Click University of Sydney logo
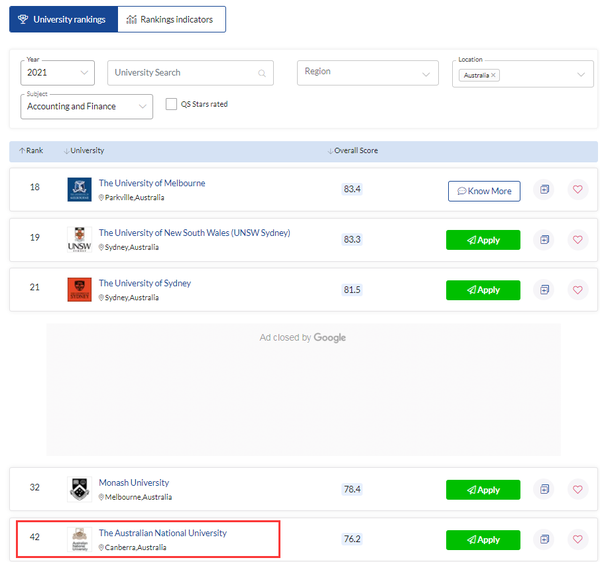 pyautogui.click(x=80, y=290)
